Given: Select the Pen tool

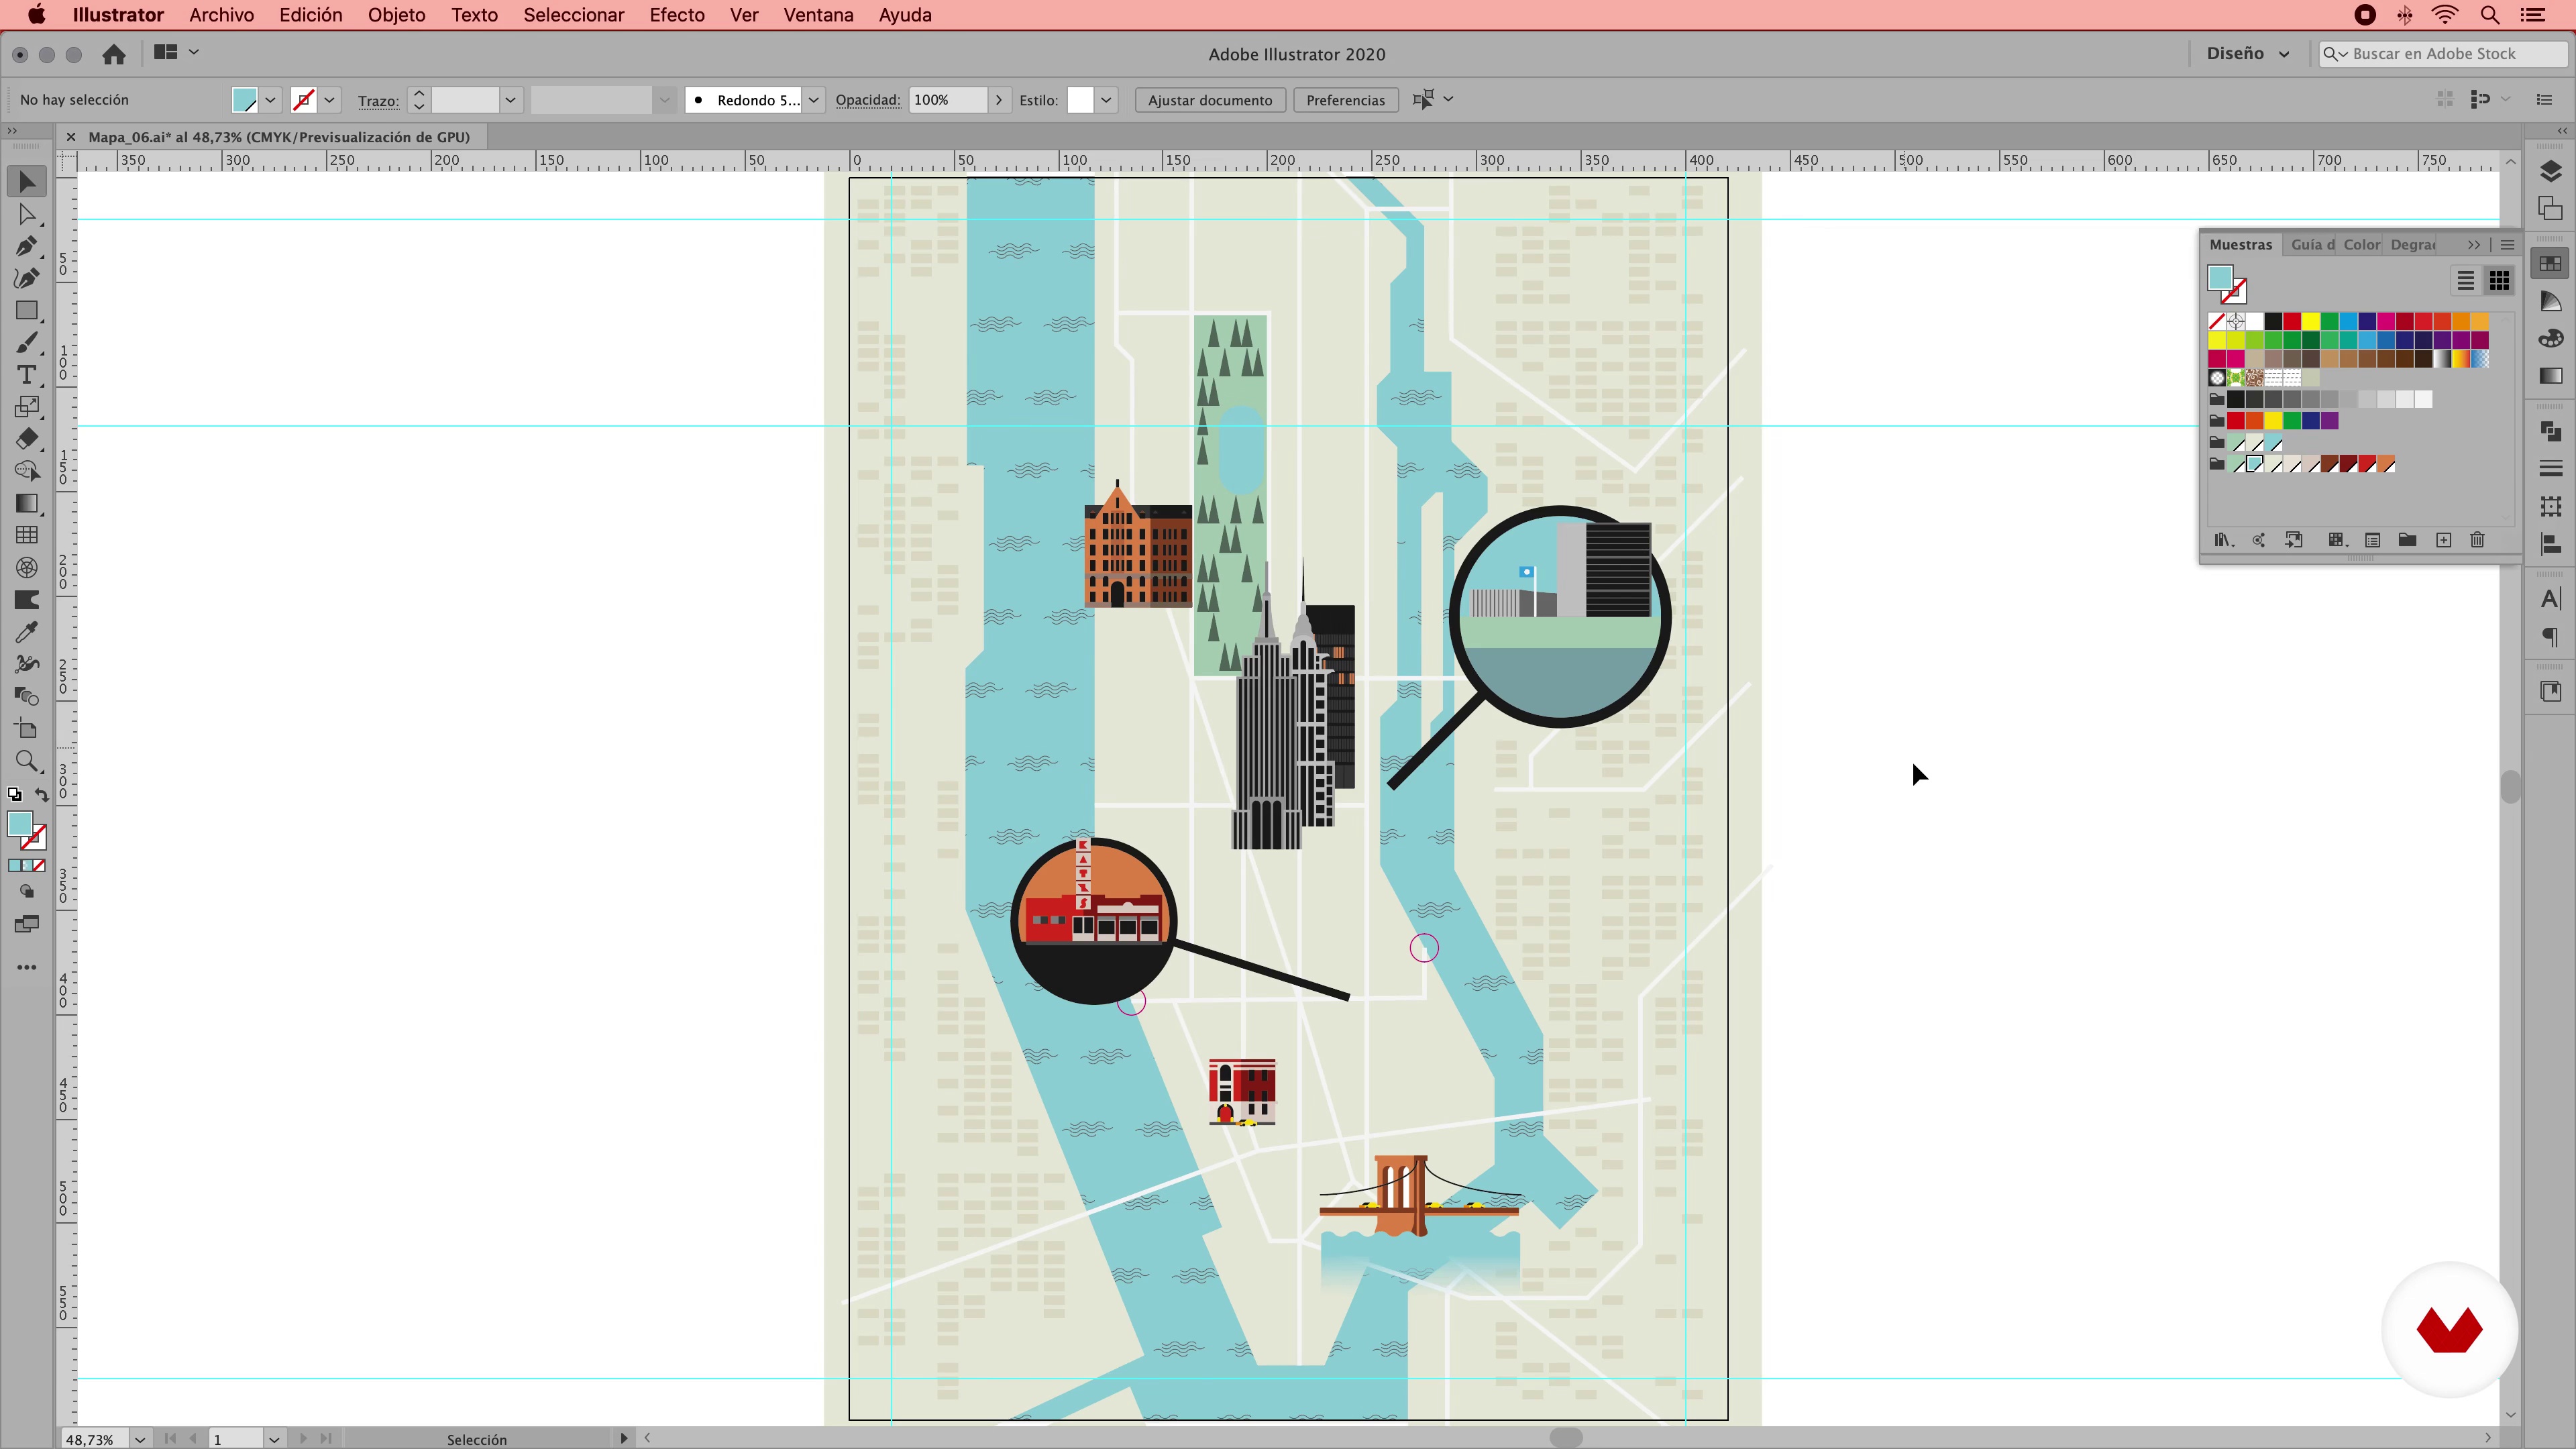Looking at the screenshot, I should (x=27, y=246).
